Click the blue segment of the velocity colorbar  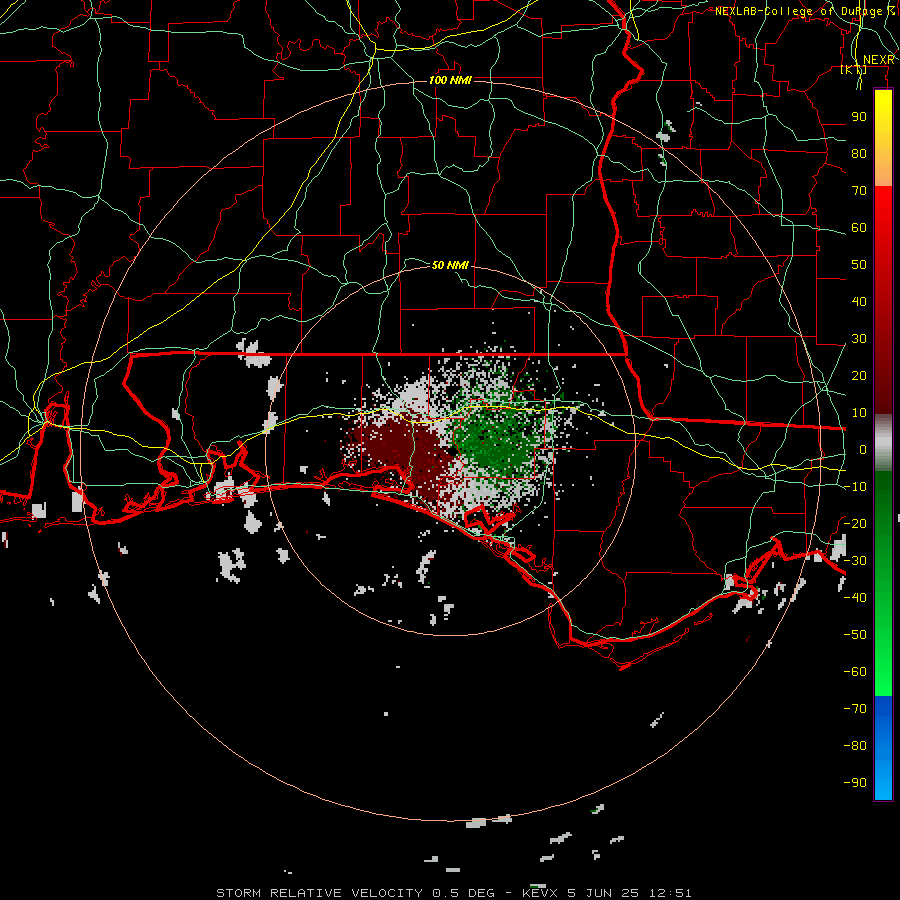[x=883, y=747]
